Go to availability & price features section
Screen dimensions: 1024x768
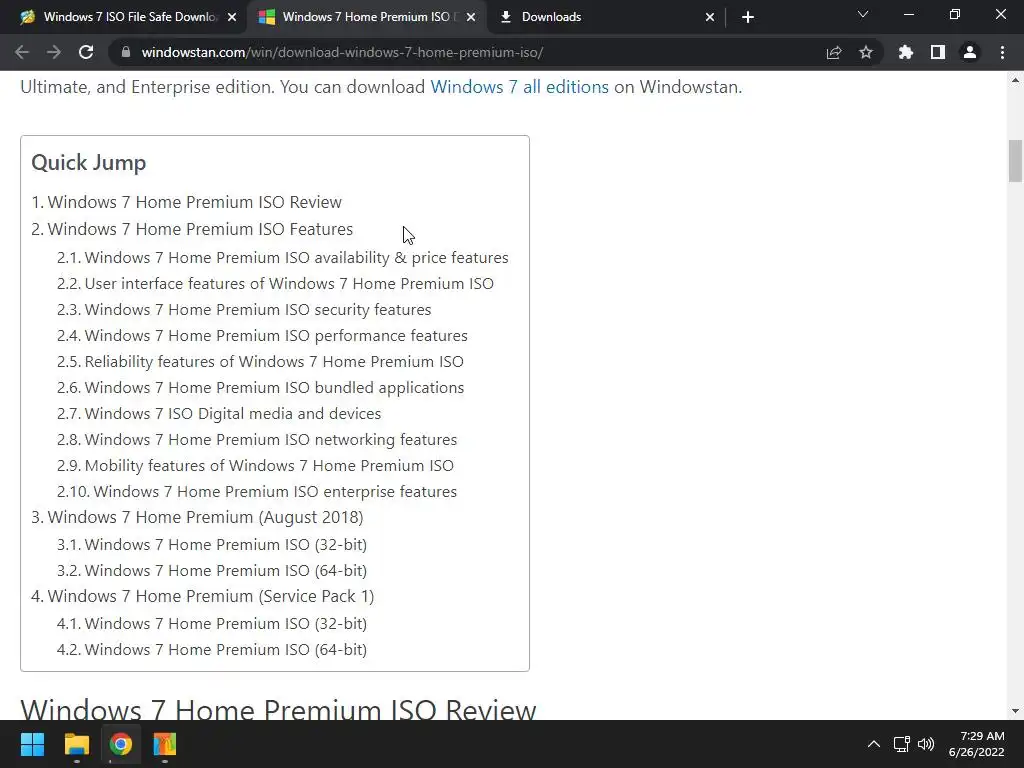click(x=296, y=257)
